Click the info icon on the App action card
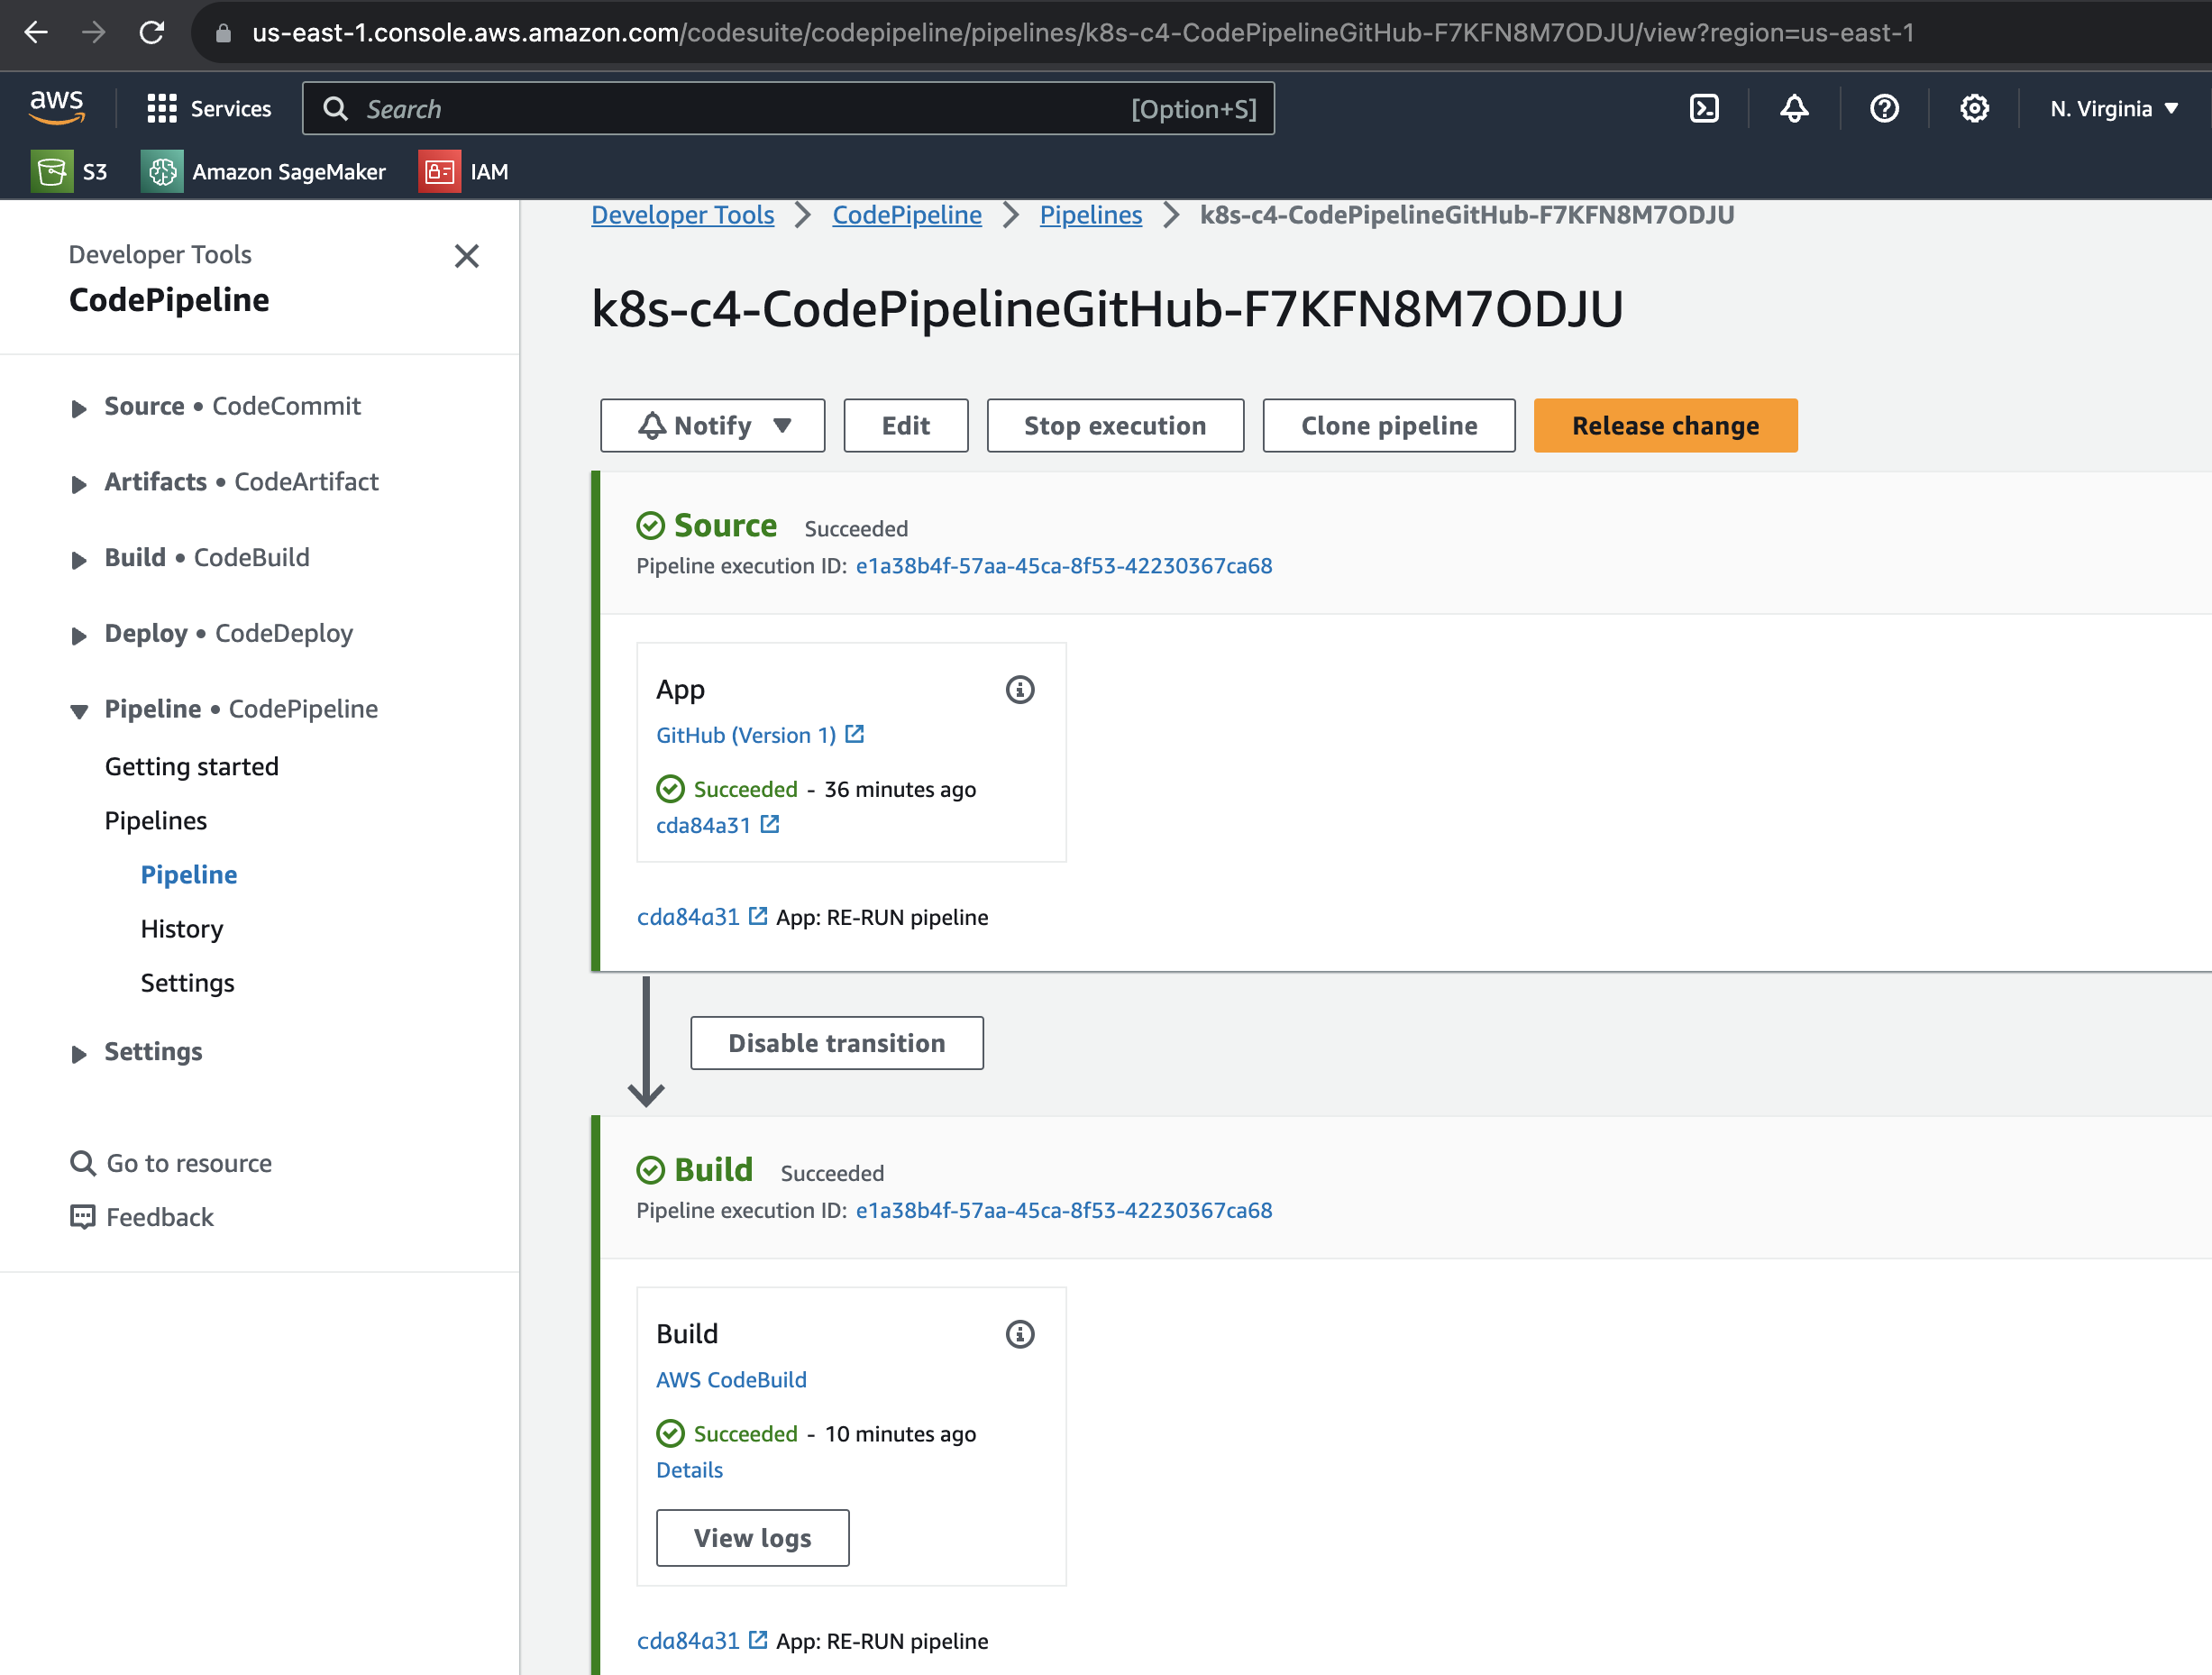The image size is (2212, 1675). (x=1019, y=689)
